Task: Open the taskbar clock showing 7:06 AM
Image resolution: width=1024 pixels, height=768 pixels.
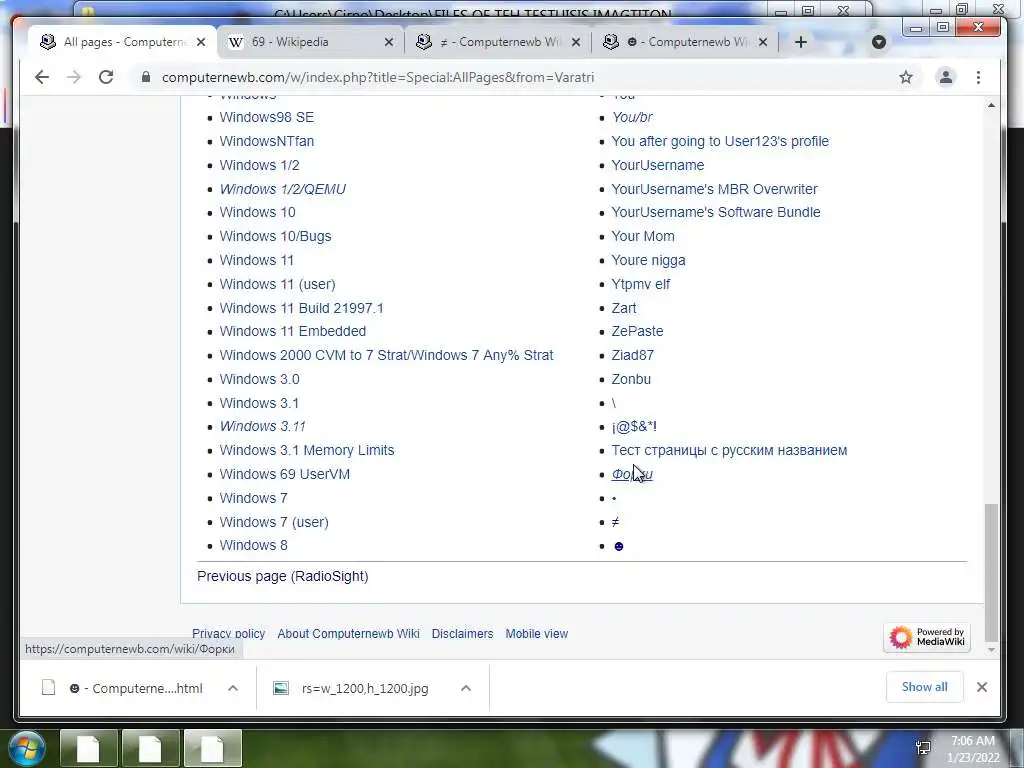Action: tap(972, 749)
